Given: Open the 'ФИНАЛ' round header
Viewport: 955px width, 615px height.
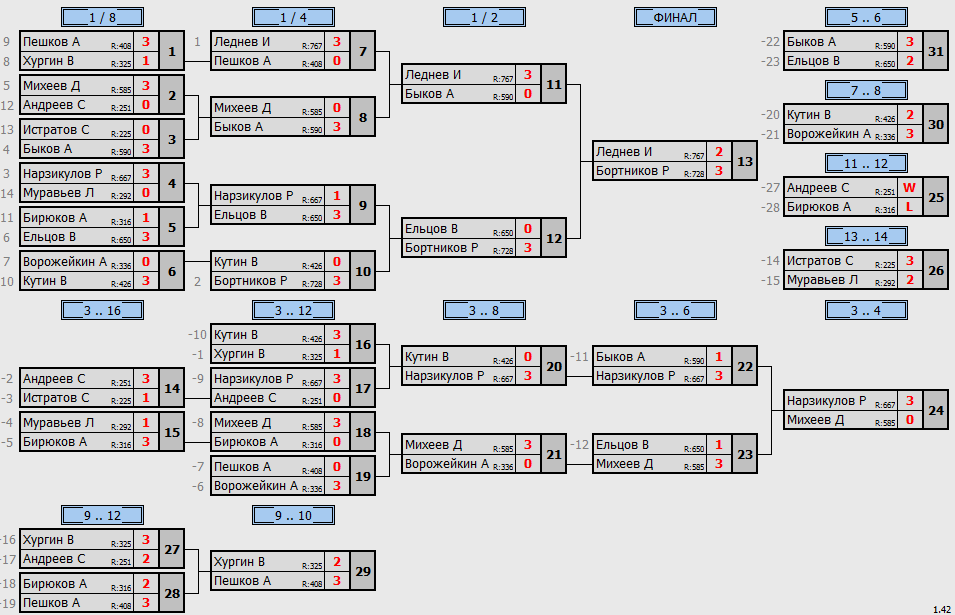Looking at the screenshot, I should point(675,17).
